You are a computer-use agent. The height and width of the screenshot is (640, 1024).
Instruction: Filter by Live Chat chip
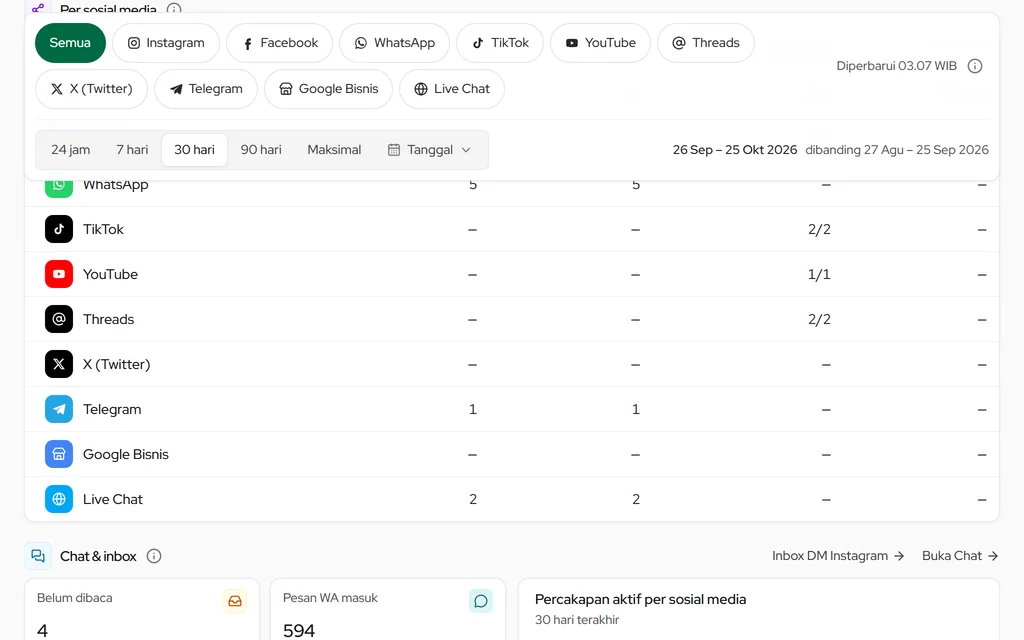452,89
